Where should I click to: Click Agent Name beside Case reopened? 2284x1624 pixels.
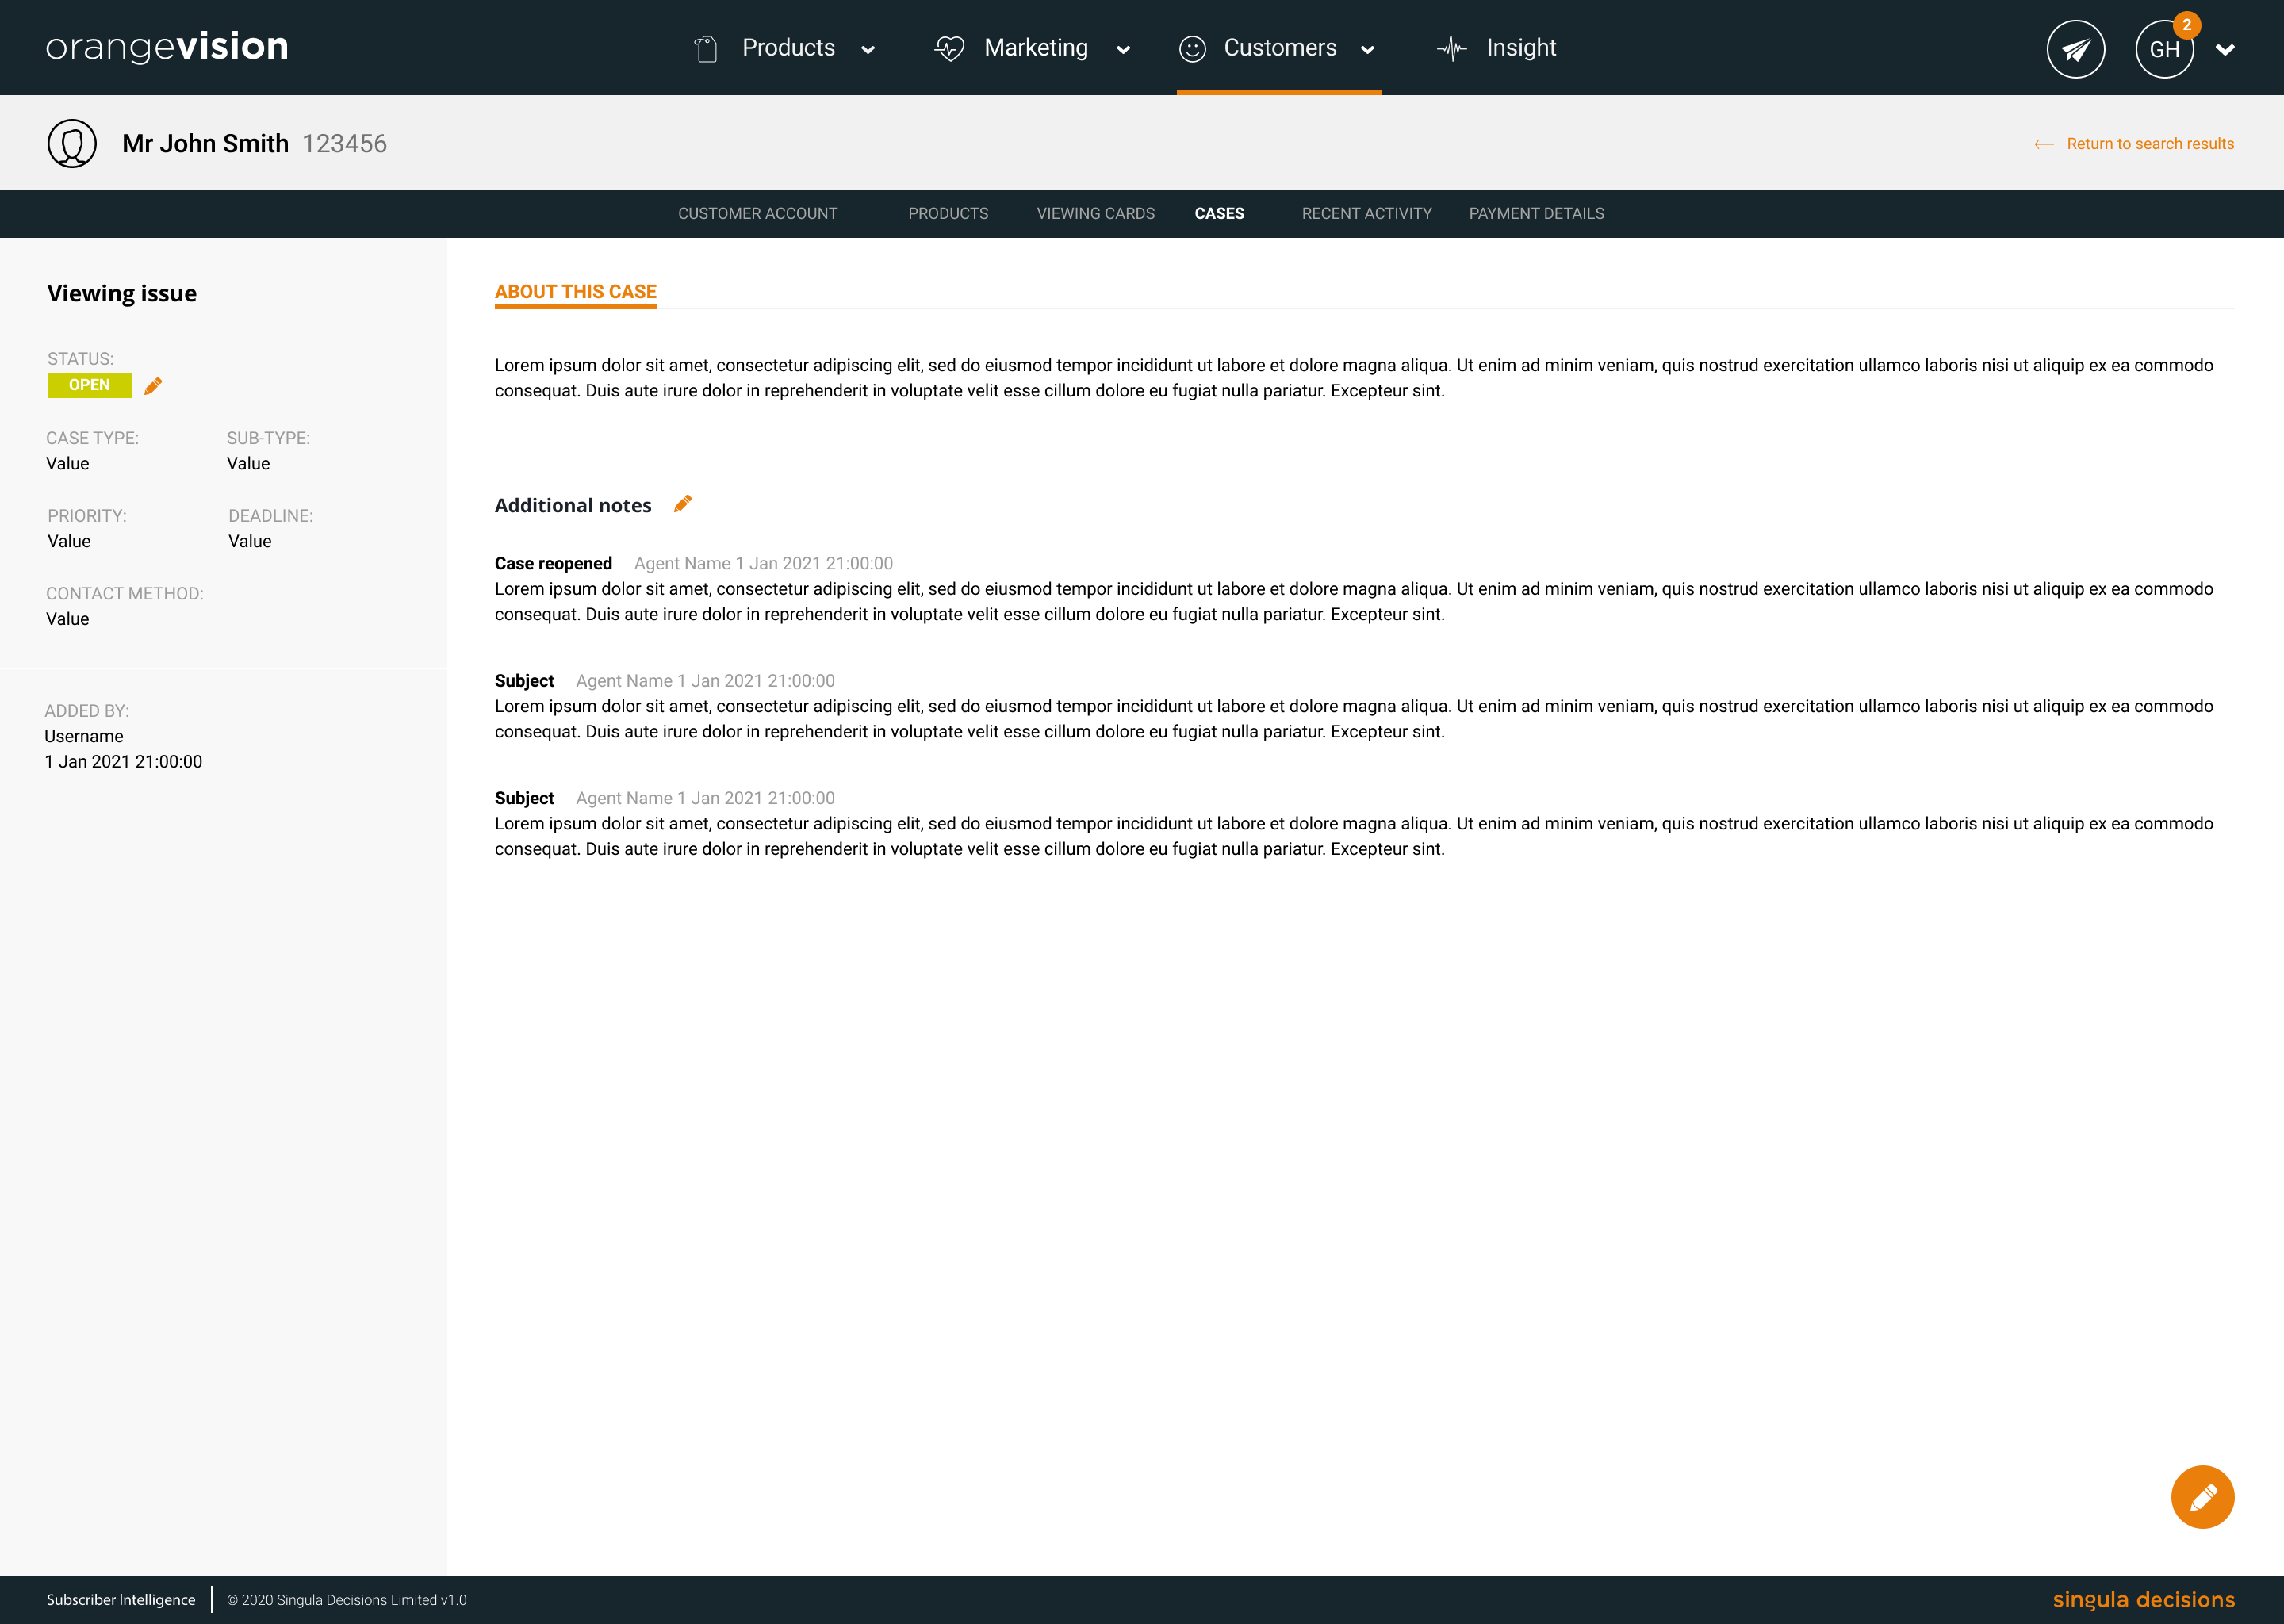[682, 564]
